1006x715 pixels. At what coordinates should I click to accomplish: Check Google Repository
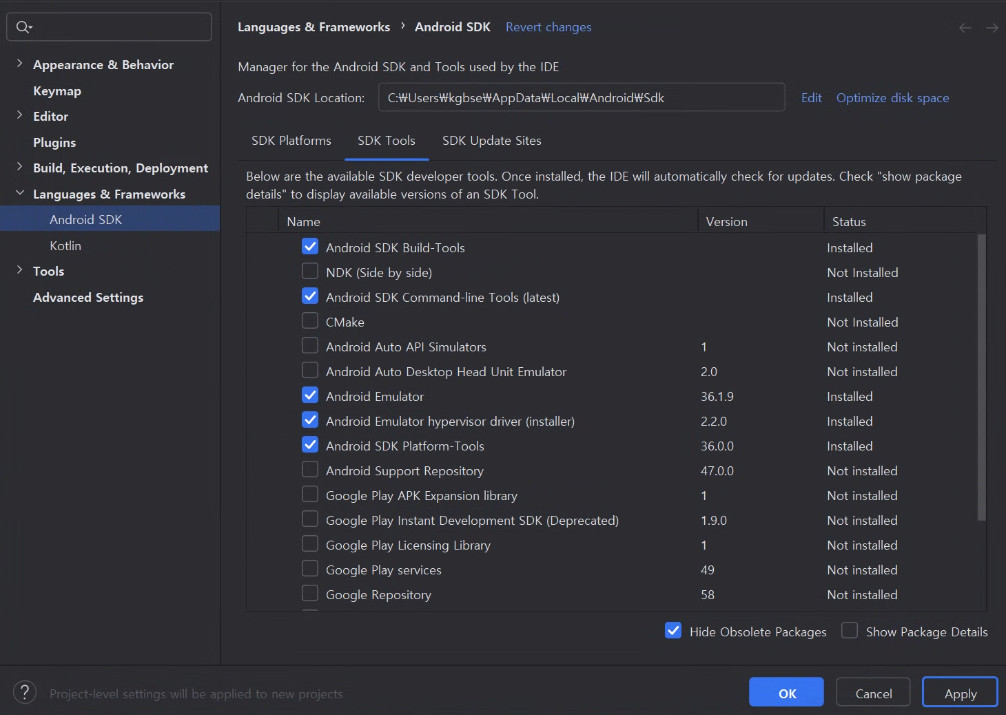coord(310,594)
